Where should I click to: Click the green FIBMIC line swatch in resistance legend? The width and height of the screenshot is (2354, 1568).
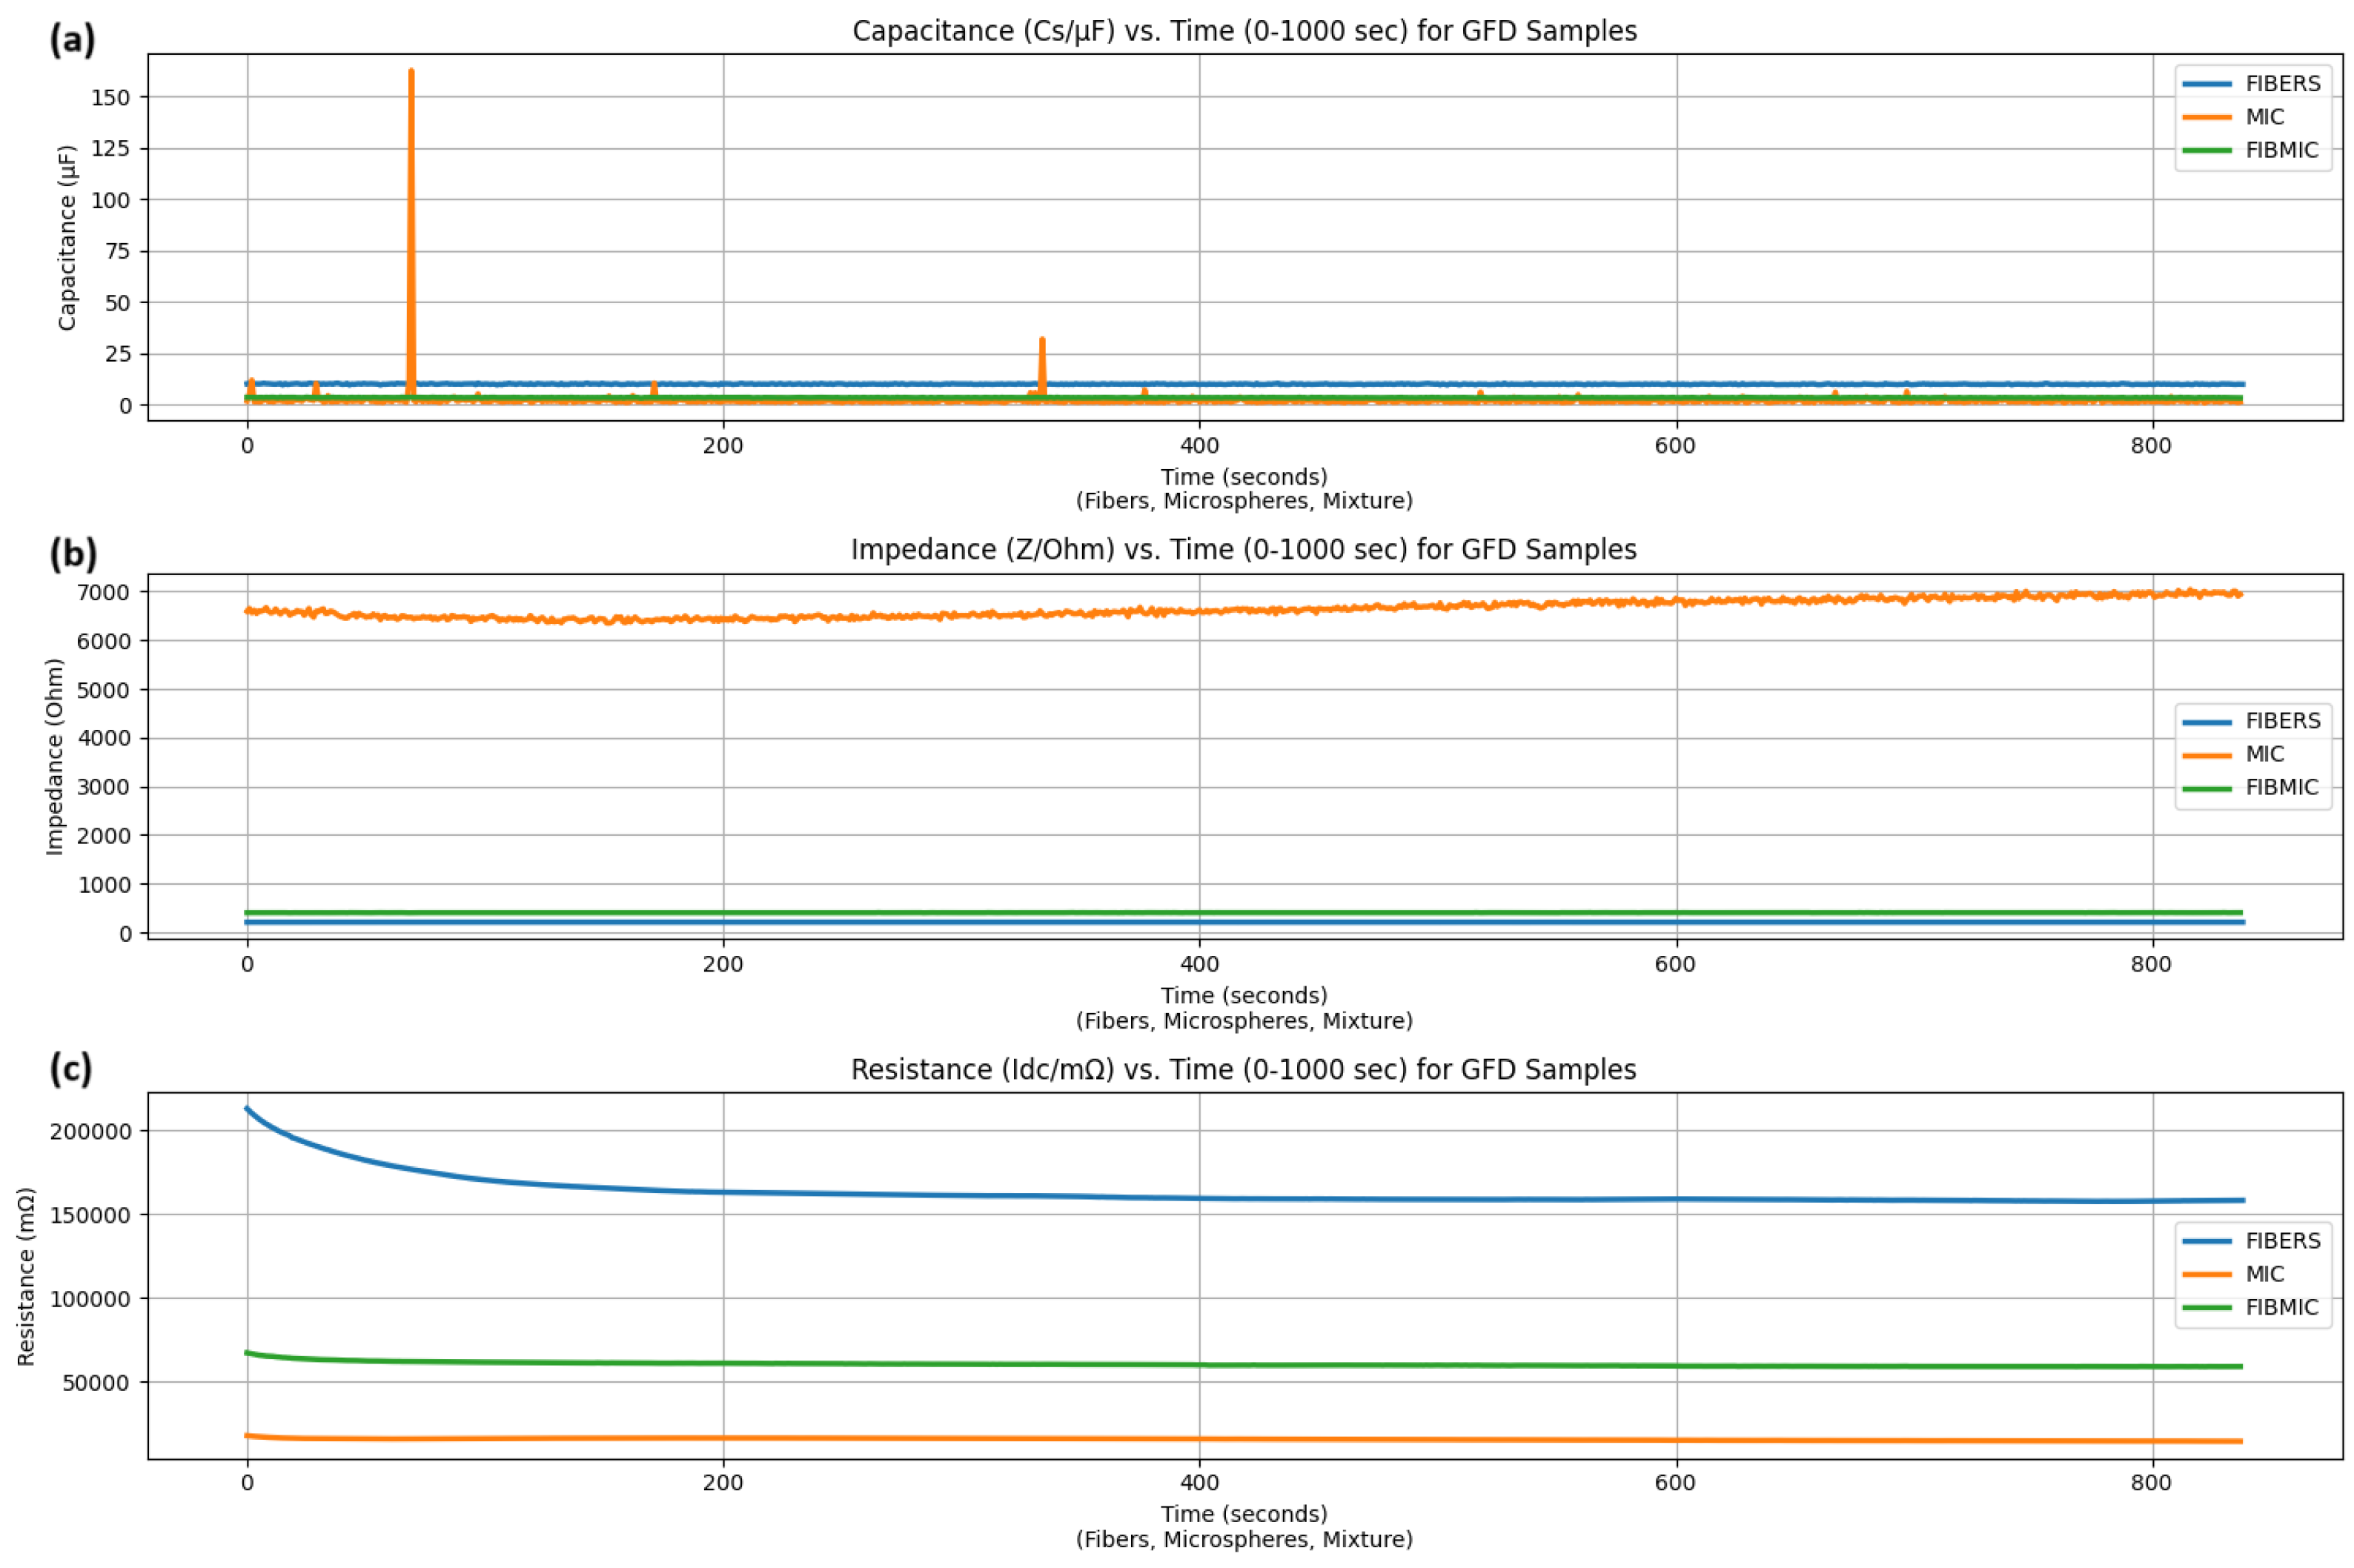(2206, 1308)
